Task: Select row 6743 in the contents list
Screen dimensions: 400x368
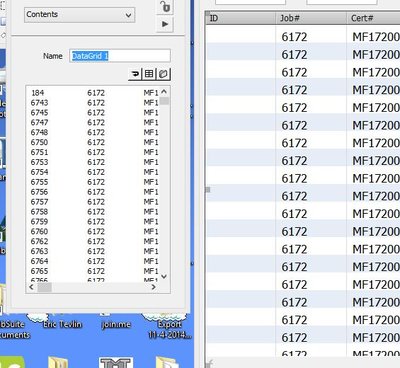Action: pyautogui.click(x=94, y=103)
